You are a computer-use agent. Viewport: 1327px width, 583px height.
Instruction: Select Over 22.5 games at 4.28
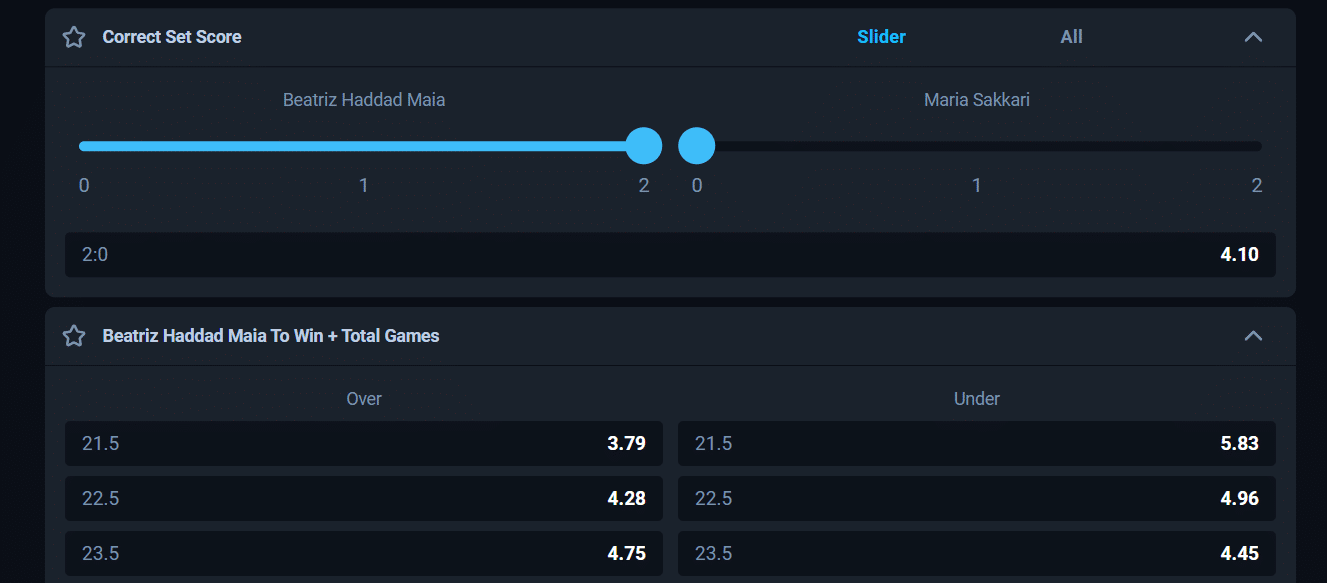pos(364,498)
